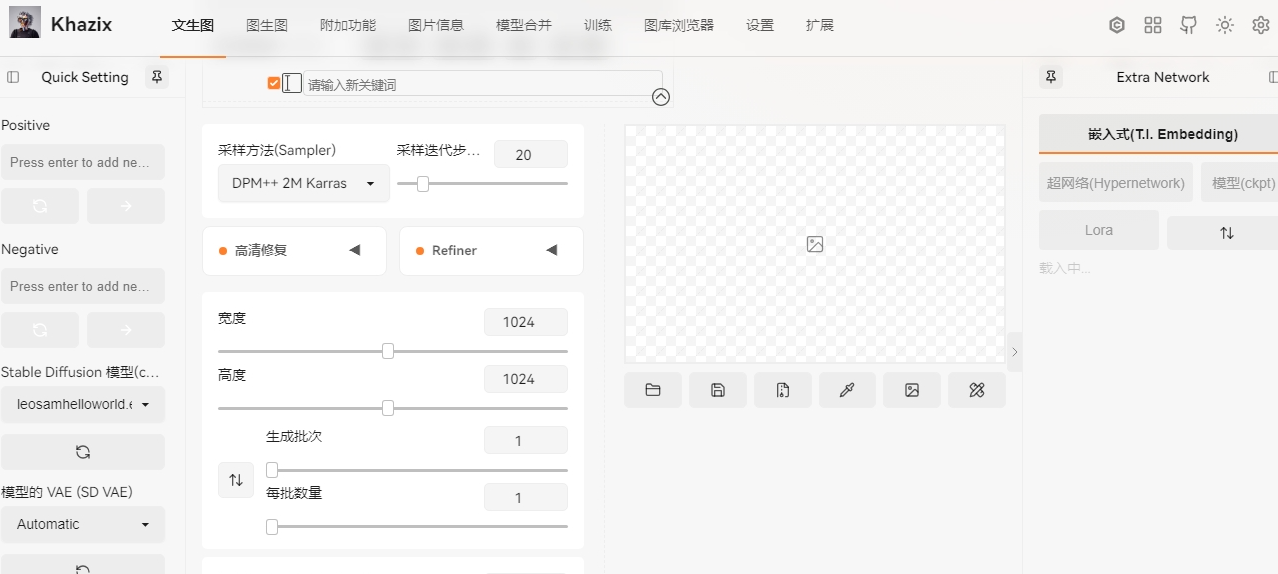The width and height of the screenshot is (1278, 574).
Task: Click the 生成批次 value field
Action: tap(525, 440)
